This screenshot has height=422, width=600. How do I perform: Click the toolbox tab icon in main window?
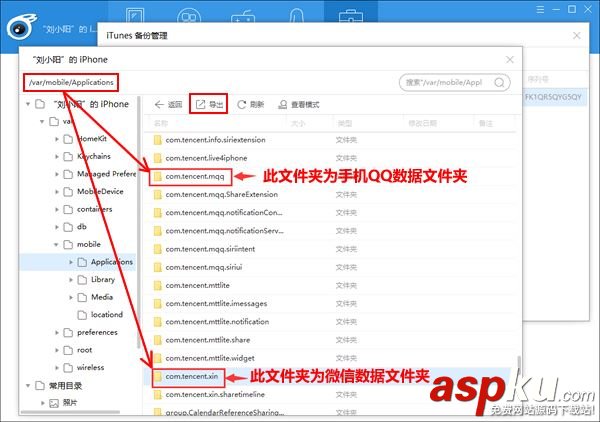pos(351,14)
